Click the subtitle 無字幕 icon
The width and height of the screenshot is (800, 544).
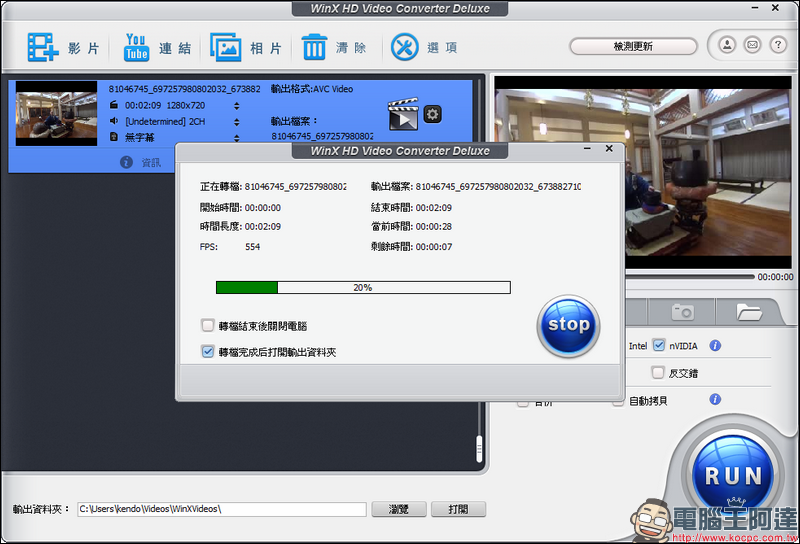[114, 137]
